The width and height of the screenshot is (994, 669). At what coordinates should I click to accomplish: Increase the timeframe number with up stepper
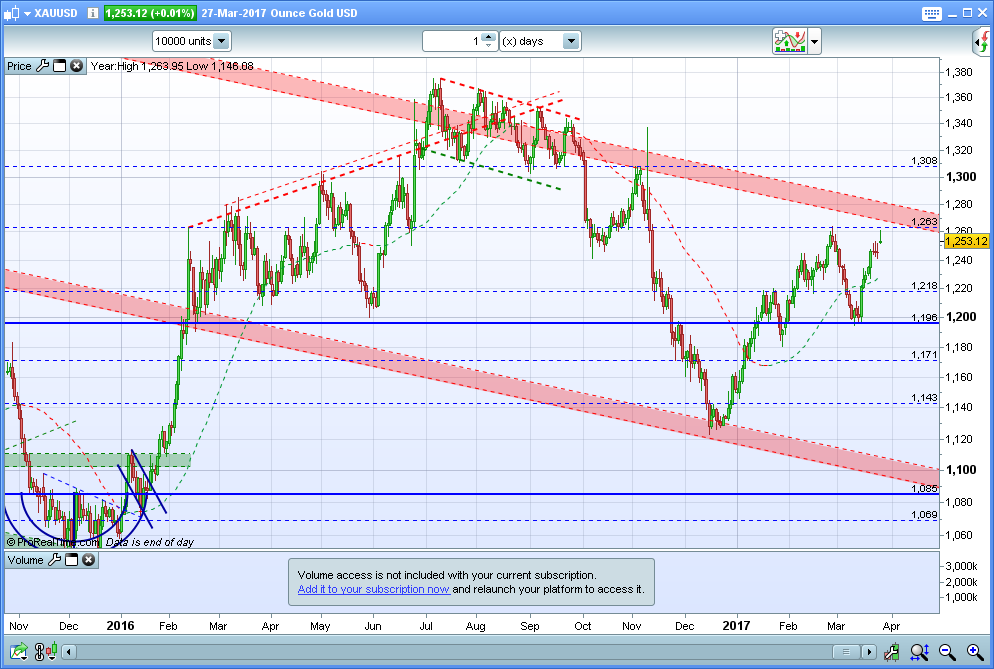488,37
